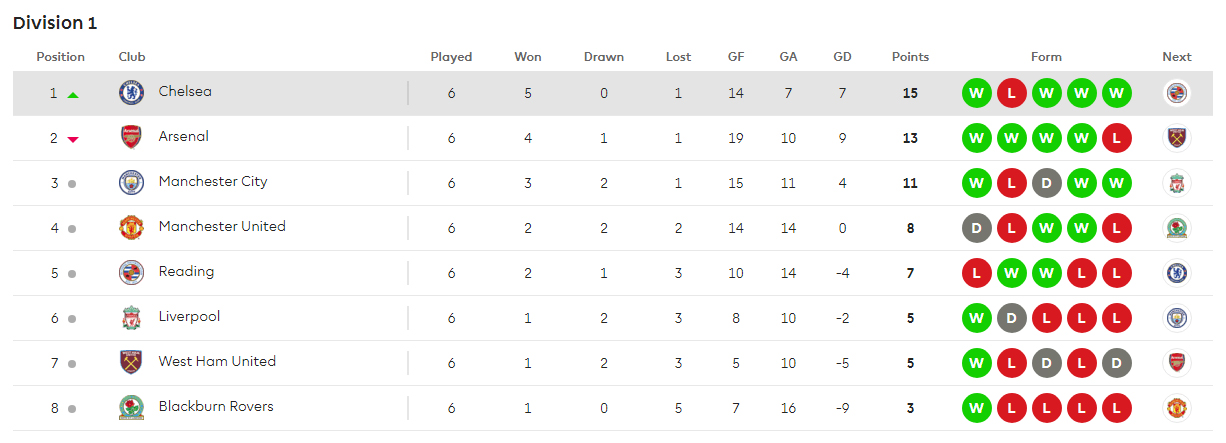Screen dimensions: 1226x443
Task: Open the West Ham United club link
Action: (x=217, y=362)
